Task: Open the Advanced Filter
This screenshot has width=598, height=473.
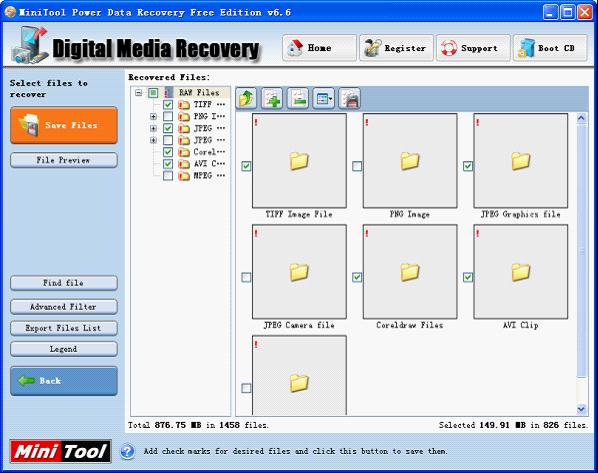Action: tap(64, 307)
